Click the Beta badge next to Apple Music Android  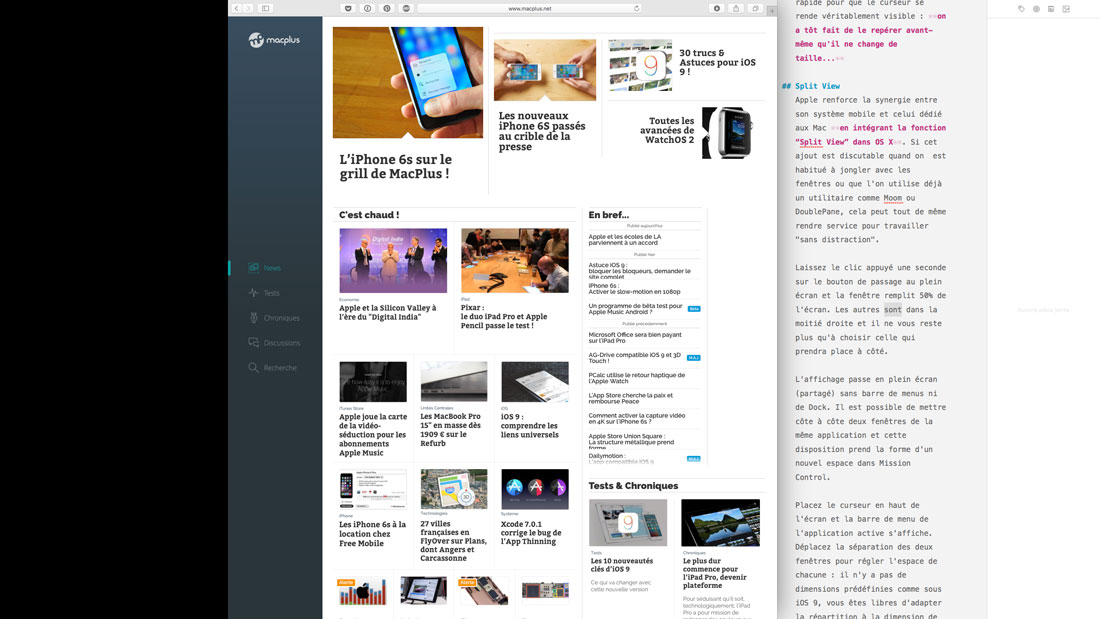point(694,309)
